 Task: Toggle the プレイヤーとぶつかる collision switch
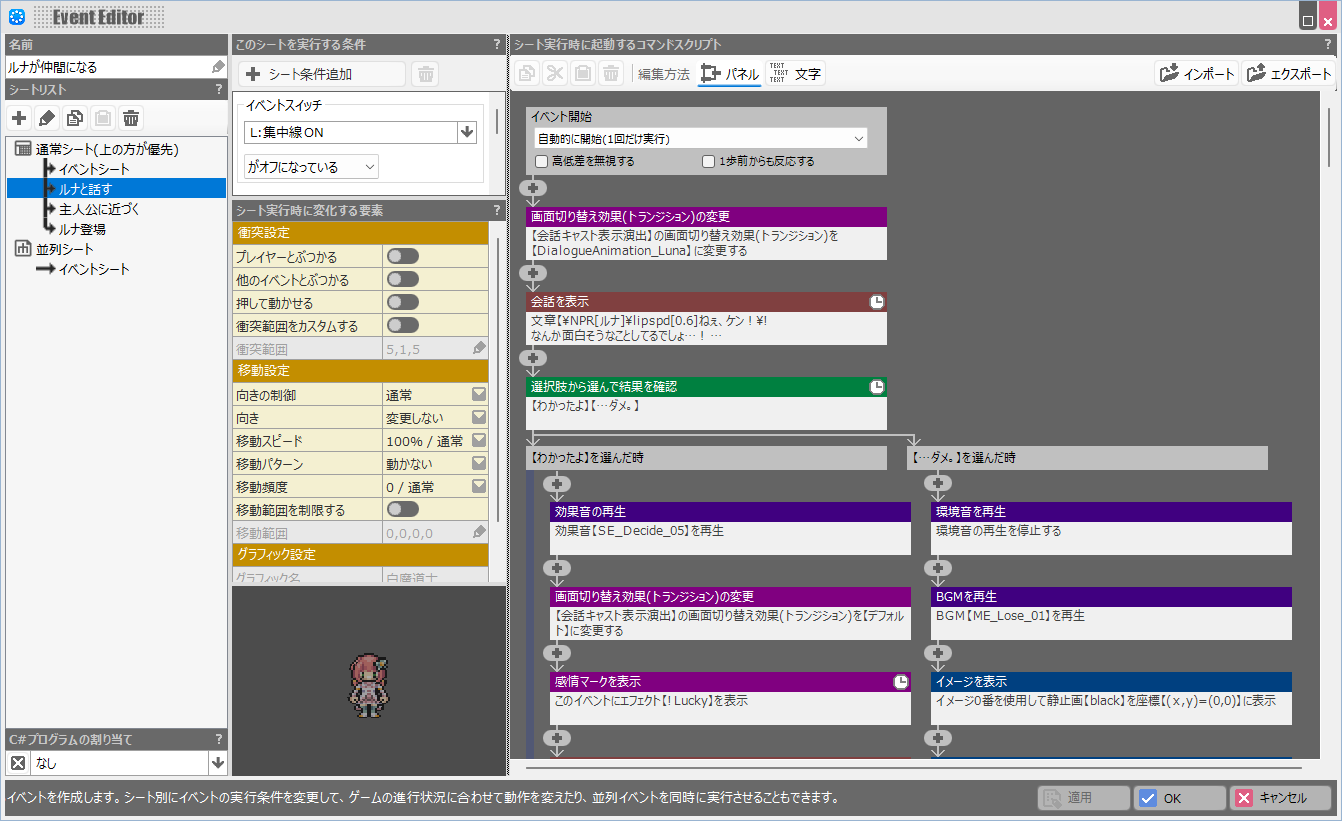tap(402, 257)
